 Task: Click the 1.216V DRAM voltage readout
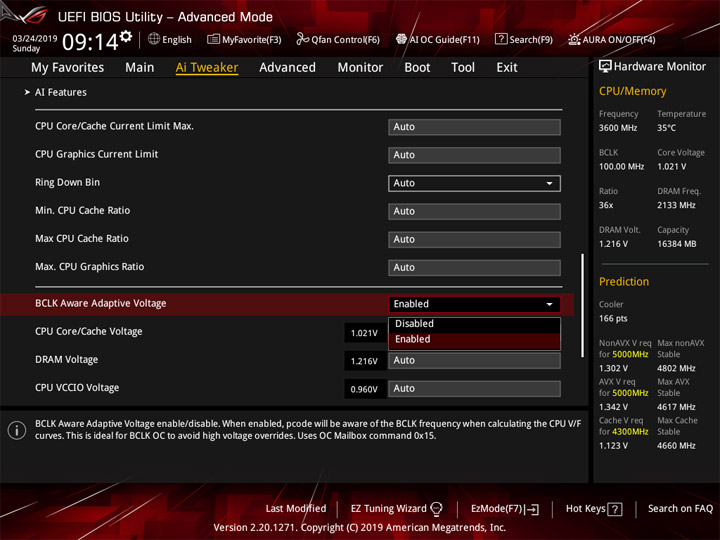click(x=364, y=361)
